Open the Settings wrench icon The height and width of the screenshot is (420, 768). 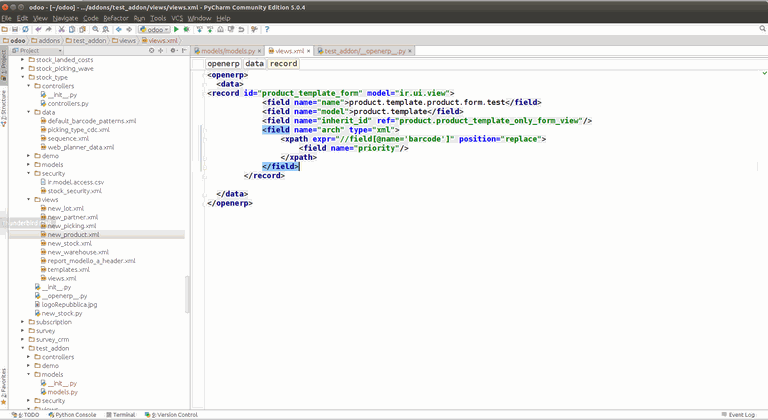[254, 29]
